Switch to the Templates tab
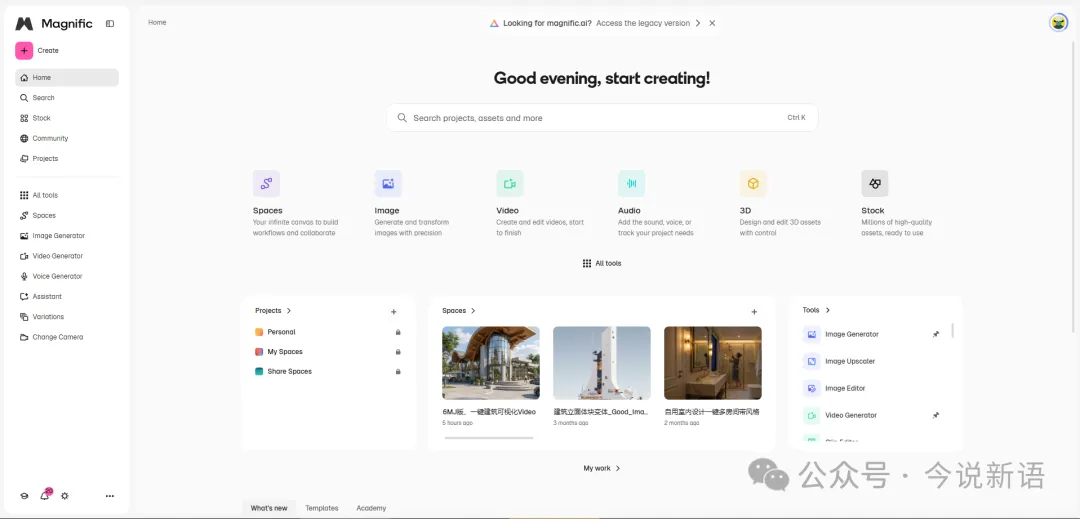This screenshot has height=519, width=1080. tap(322, 508)
